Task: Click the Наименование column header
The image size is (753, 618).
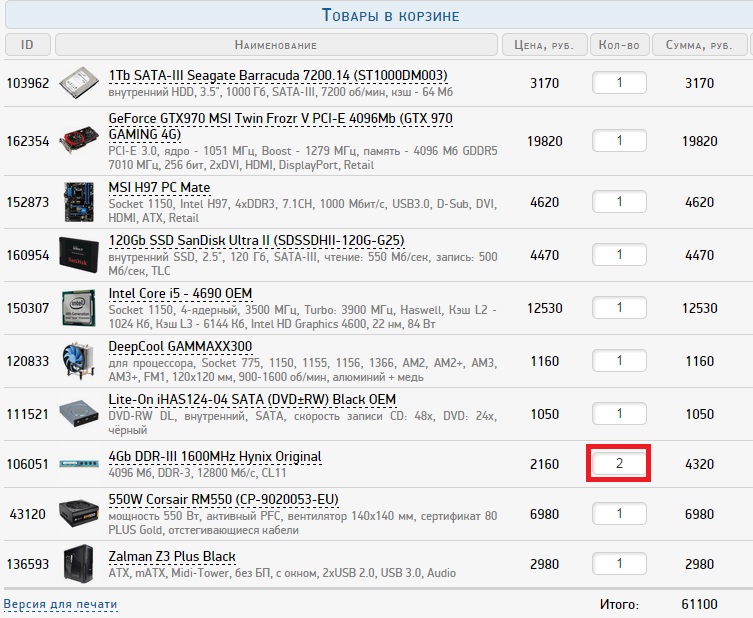Action: pyautogui.click(x=276, y=45)
